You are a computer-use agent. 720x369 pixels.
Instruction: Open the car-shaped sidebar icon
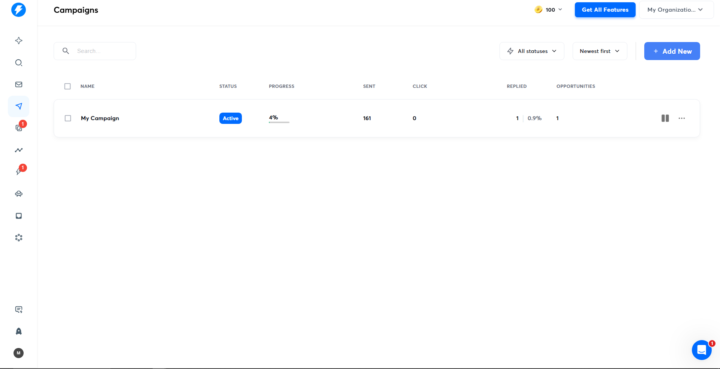[18, 194]
